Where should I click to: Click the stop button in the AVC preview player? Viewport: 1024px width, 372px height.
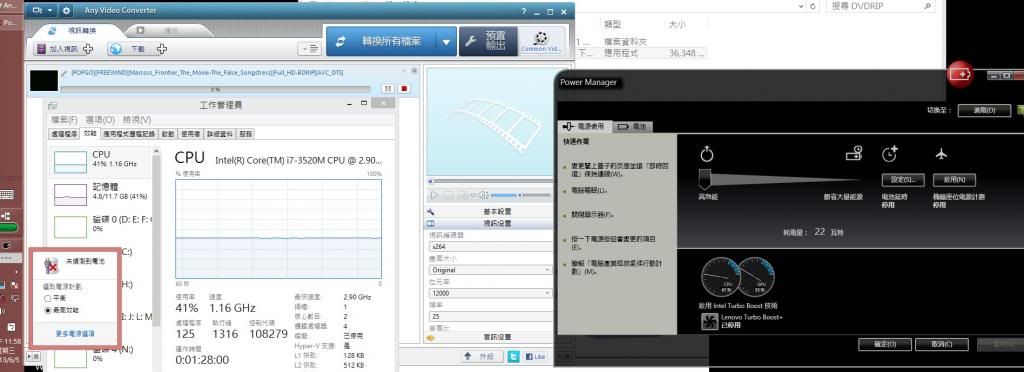[x=449, y=195]
